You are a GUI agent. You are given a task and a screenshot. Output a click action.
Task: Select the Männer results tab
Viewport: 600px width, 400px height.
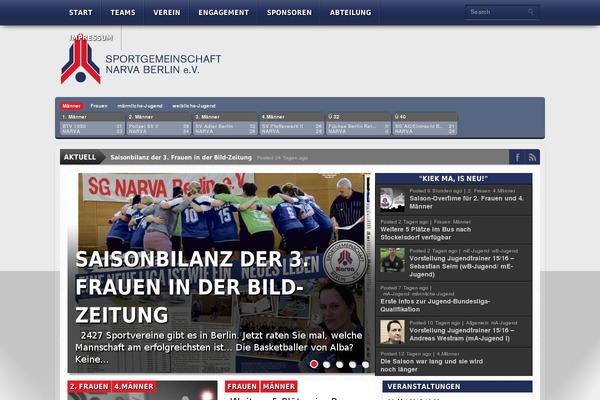(71, 106)
